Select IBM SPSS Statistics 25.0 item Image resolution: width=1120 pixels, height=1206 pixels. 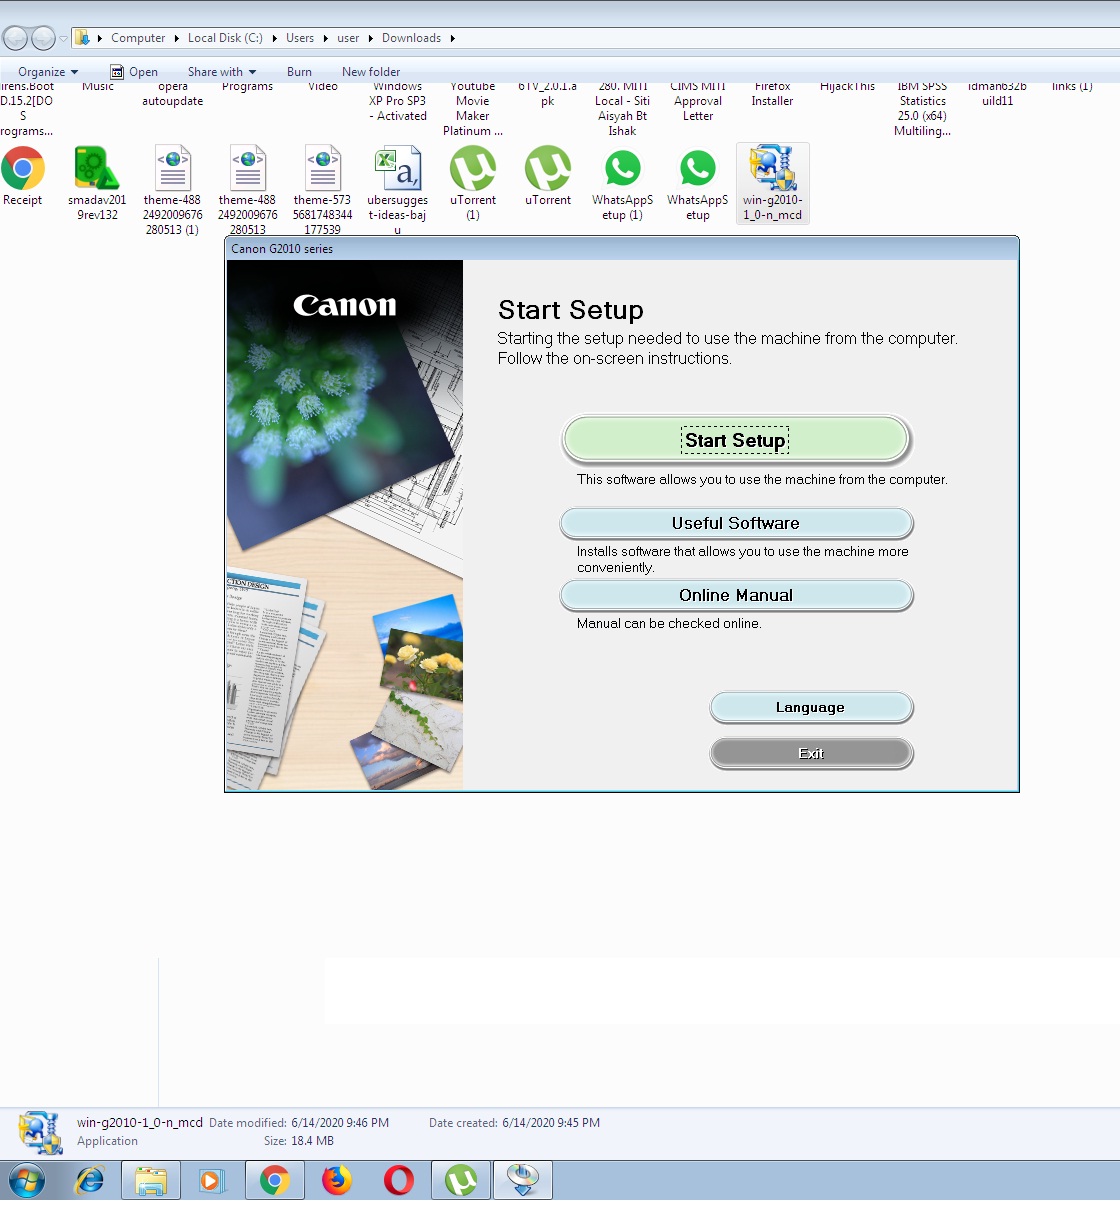tap(923, 109)
